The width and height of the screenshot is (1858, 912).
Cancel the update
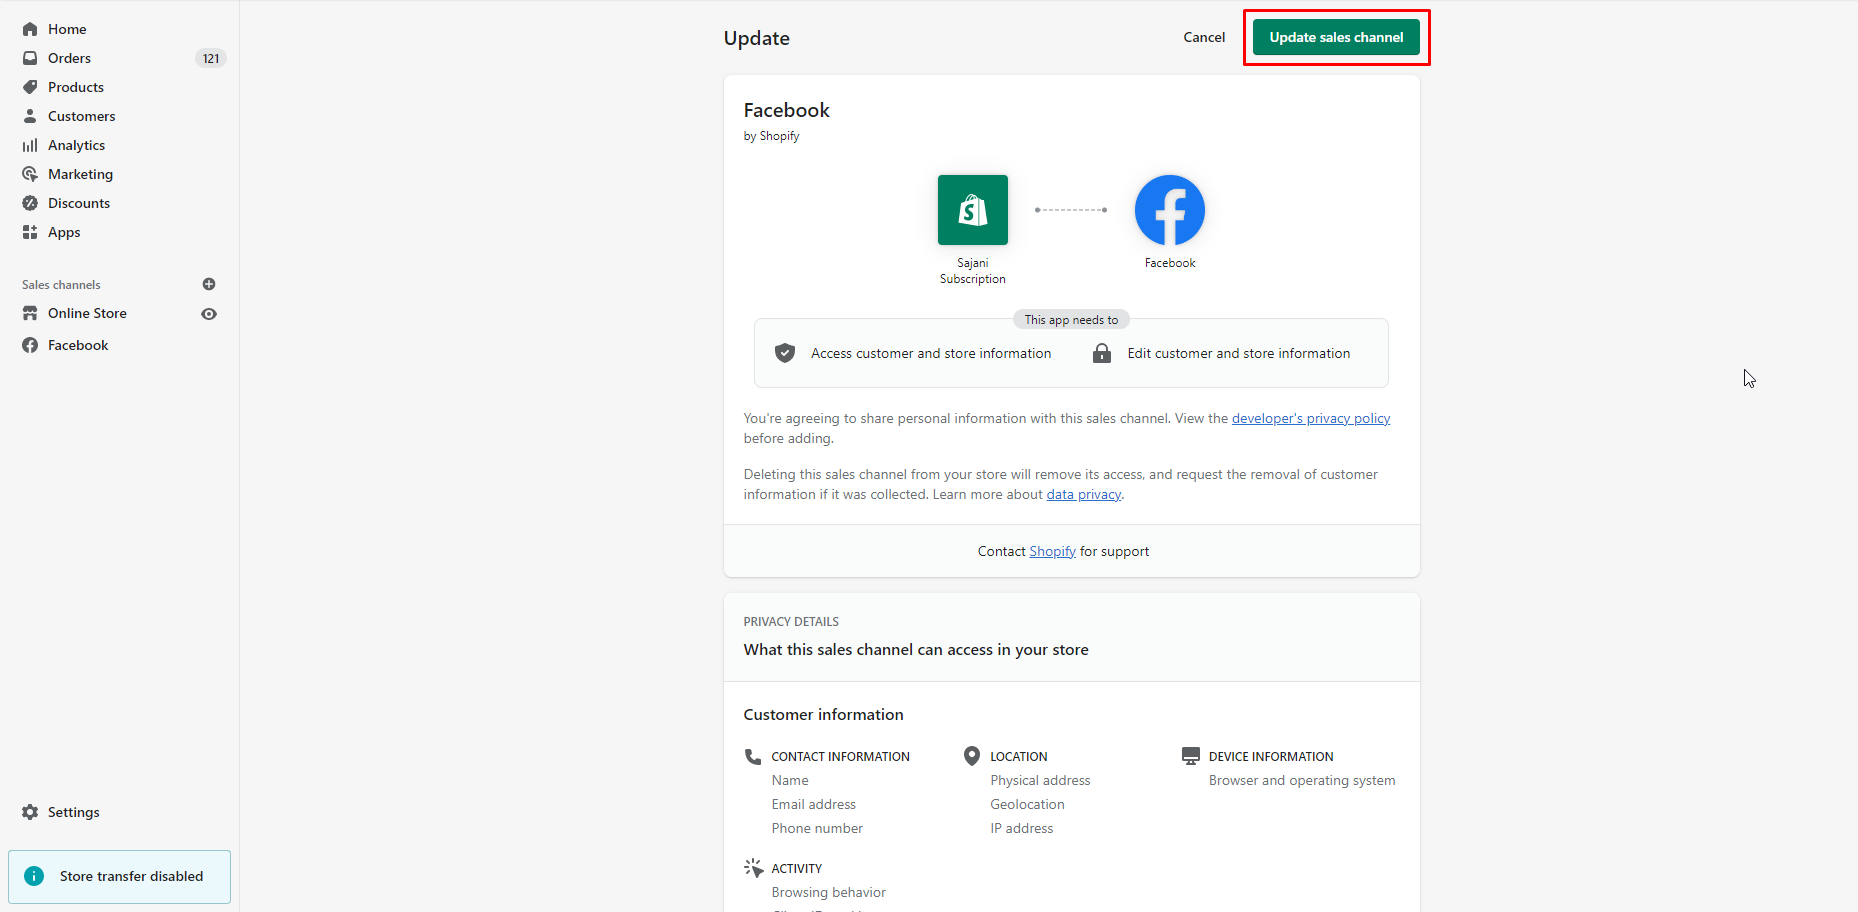1204,37
